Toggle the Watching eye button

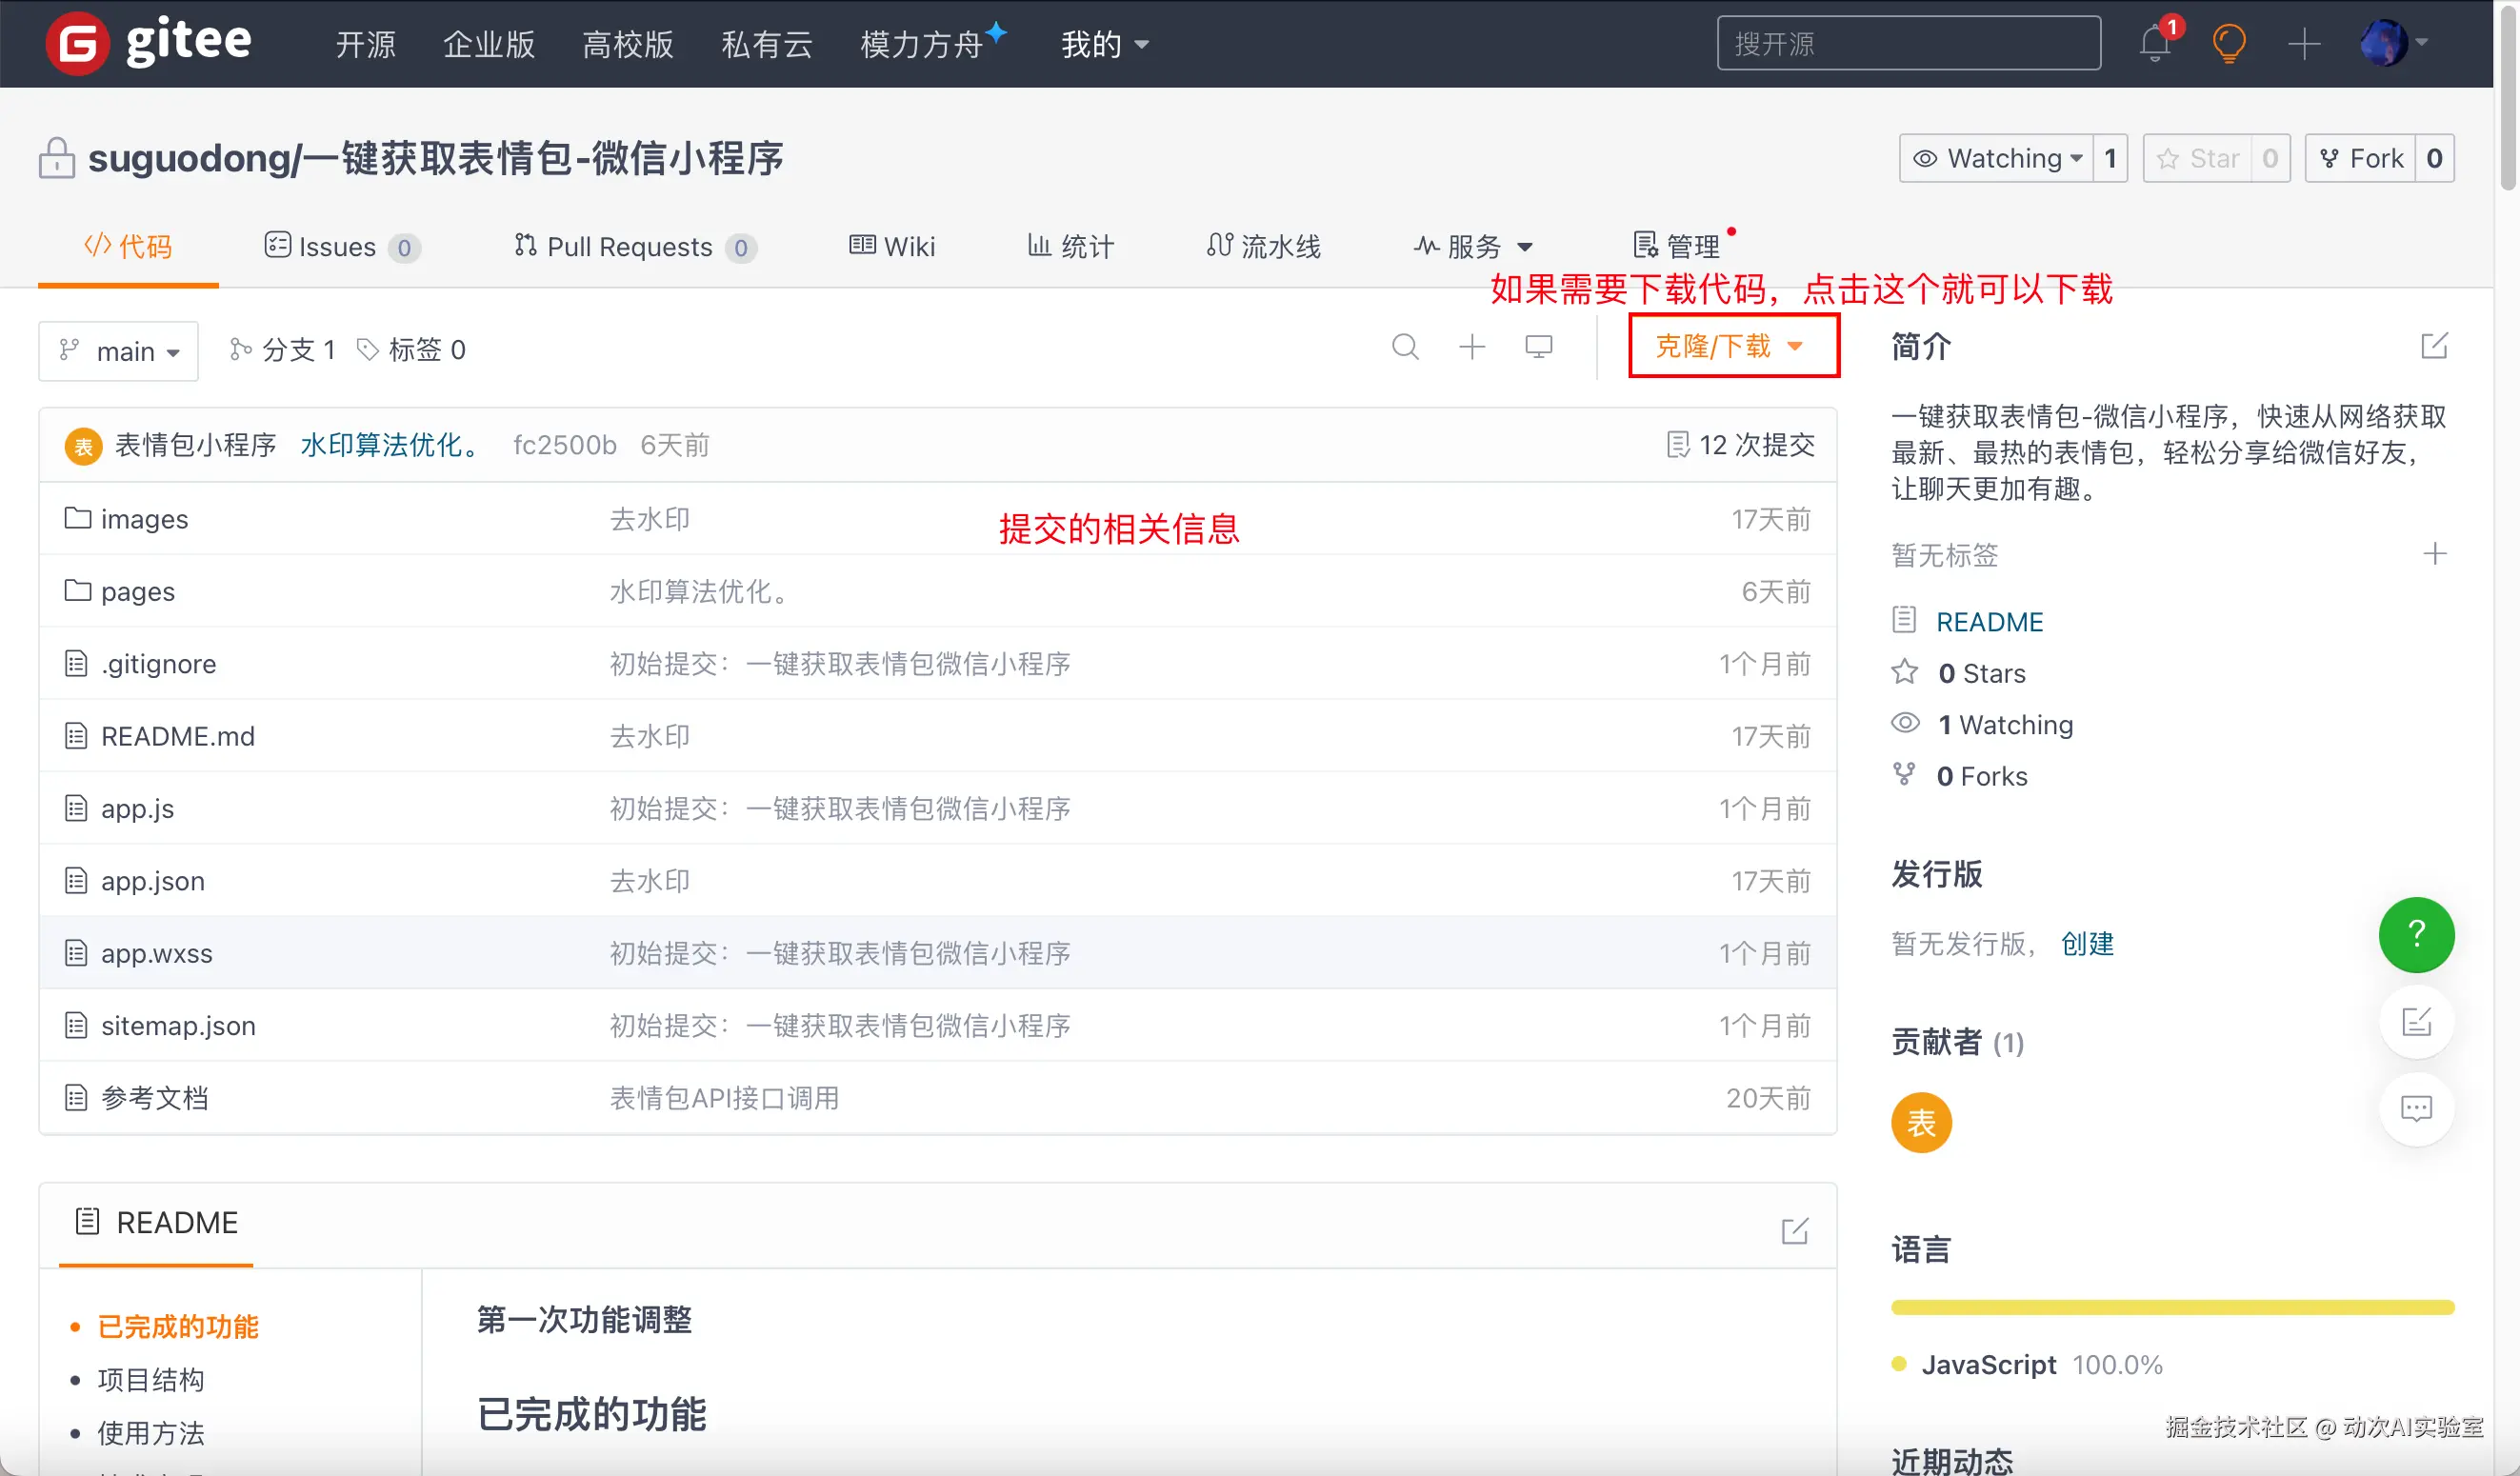(1996, 158)
